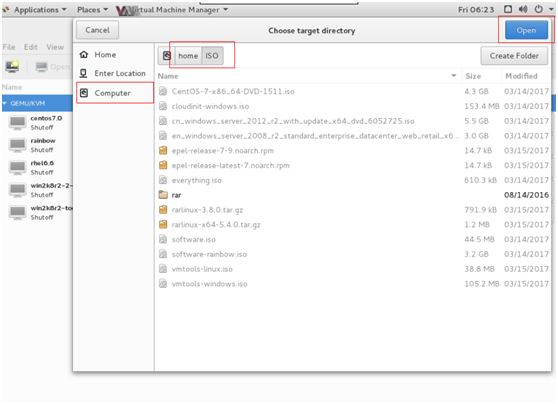This screenshot has width=558, height=404.
Task: Click the icon next to CentOS-7-x86_64-DVD-1511.iso
Action: (163, 91)
